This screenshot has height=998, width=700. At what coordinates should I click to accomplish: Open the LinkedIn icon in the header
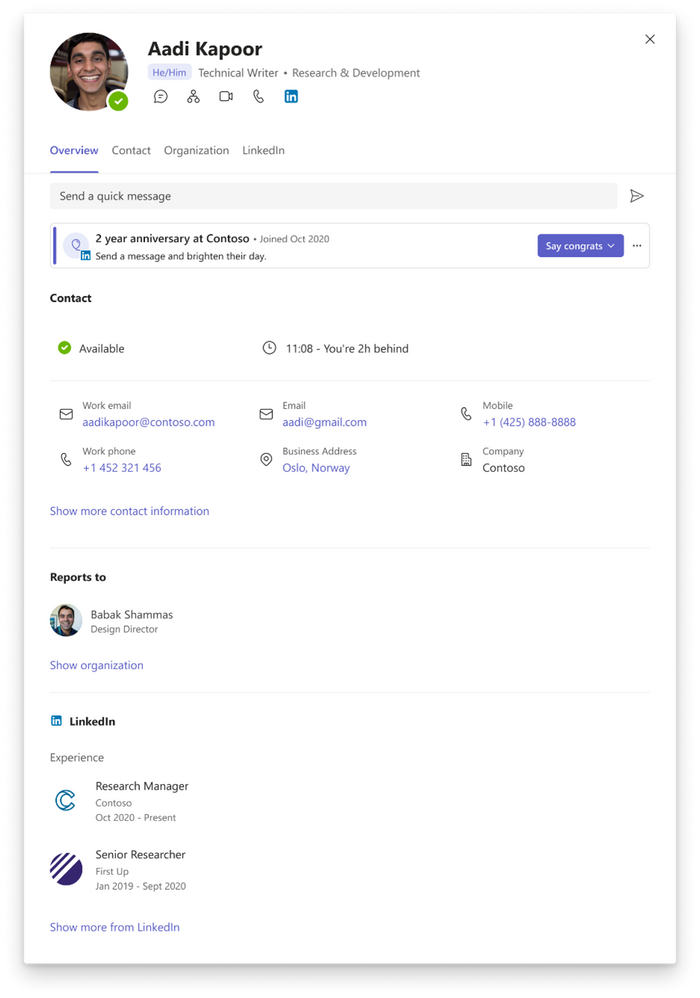(290, 96)
